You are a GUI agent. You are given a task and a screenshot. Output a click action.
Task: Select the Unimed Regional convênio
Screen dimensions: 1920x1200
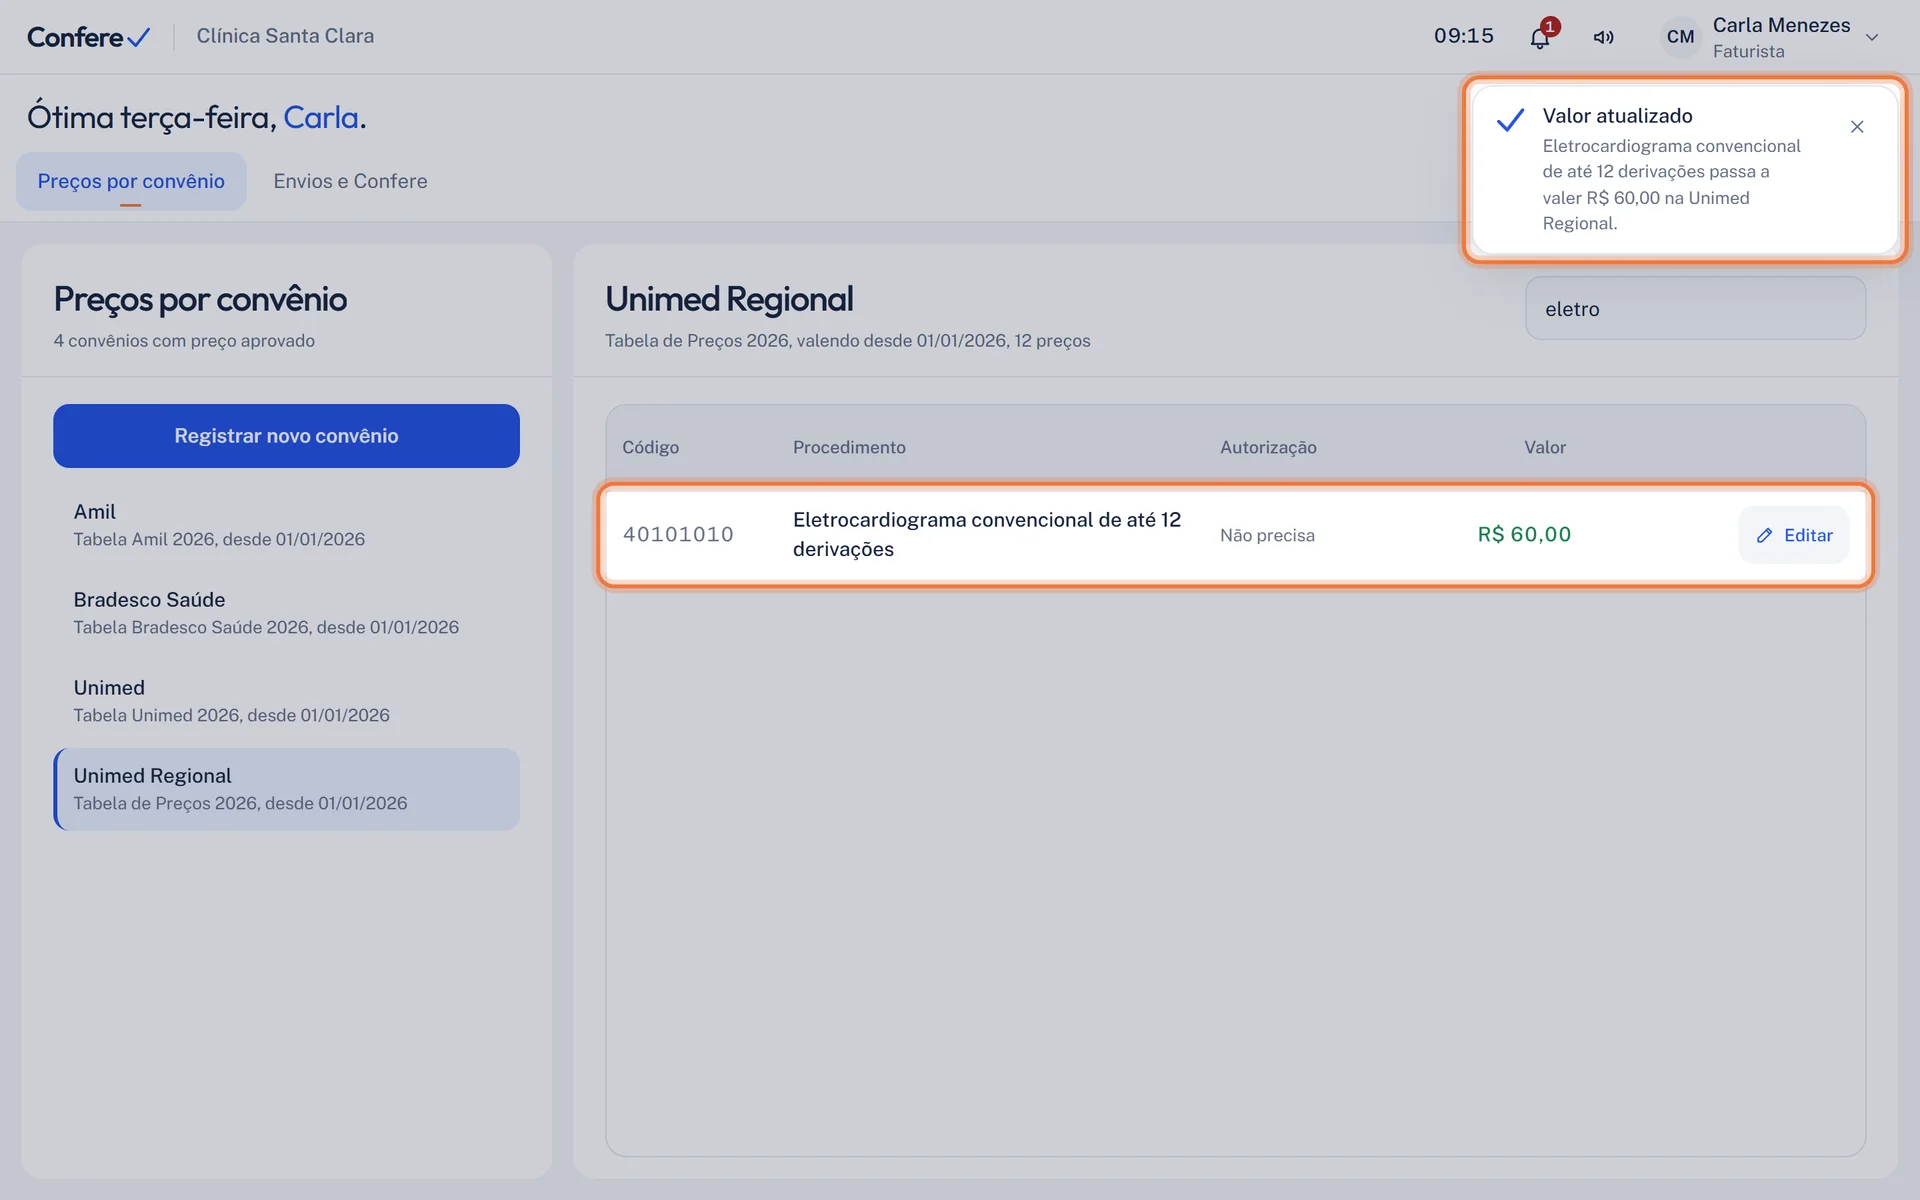pyautogui.click(x=286, y=789)
